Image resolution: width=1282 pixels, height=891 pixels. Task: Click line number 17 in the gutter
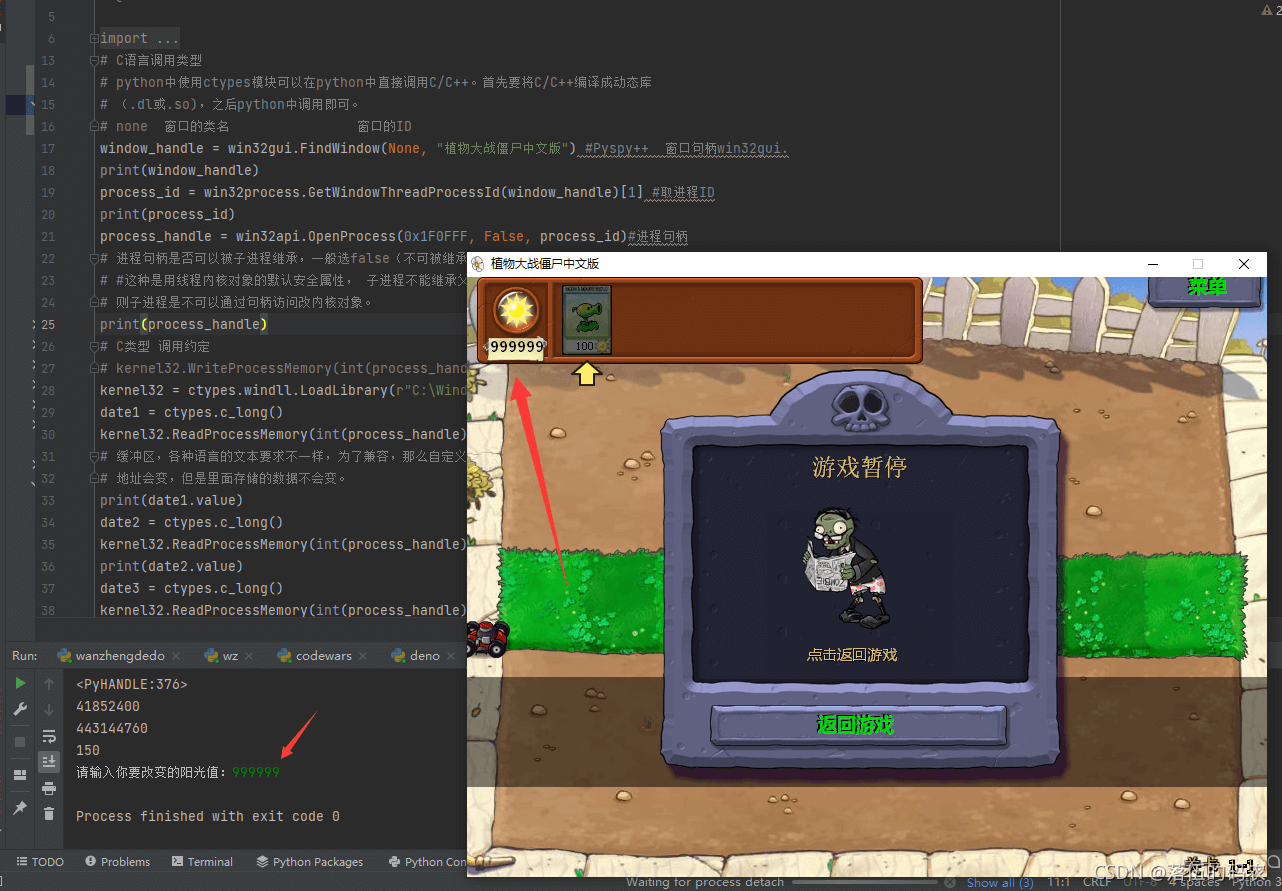coord(48,149)
